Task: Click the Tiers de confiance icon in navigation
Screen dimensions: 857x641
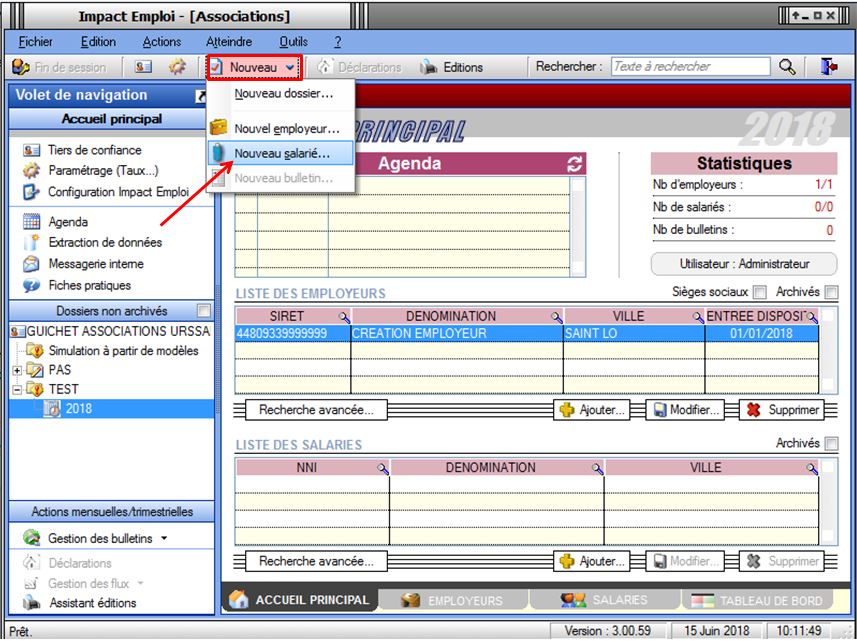Action: pos(31,150)
